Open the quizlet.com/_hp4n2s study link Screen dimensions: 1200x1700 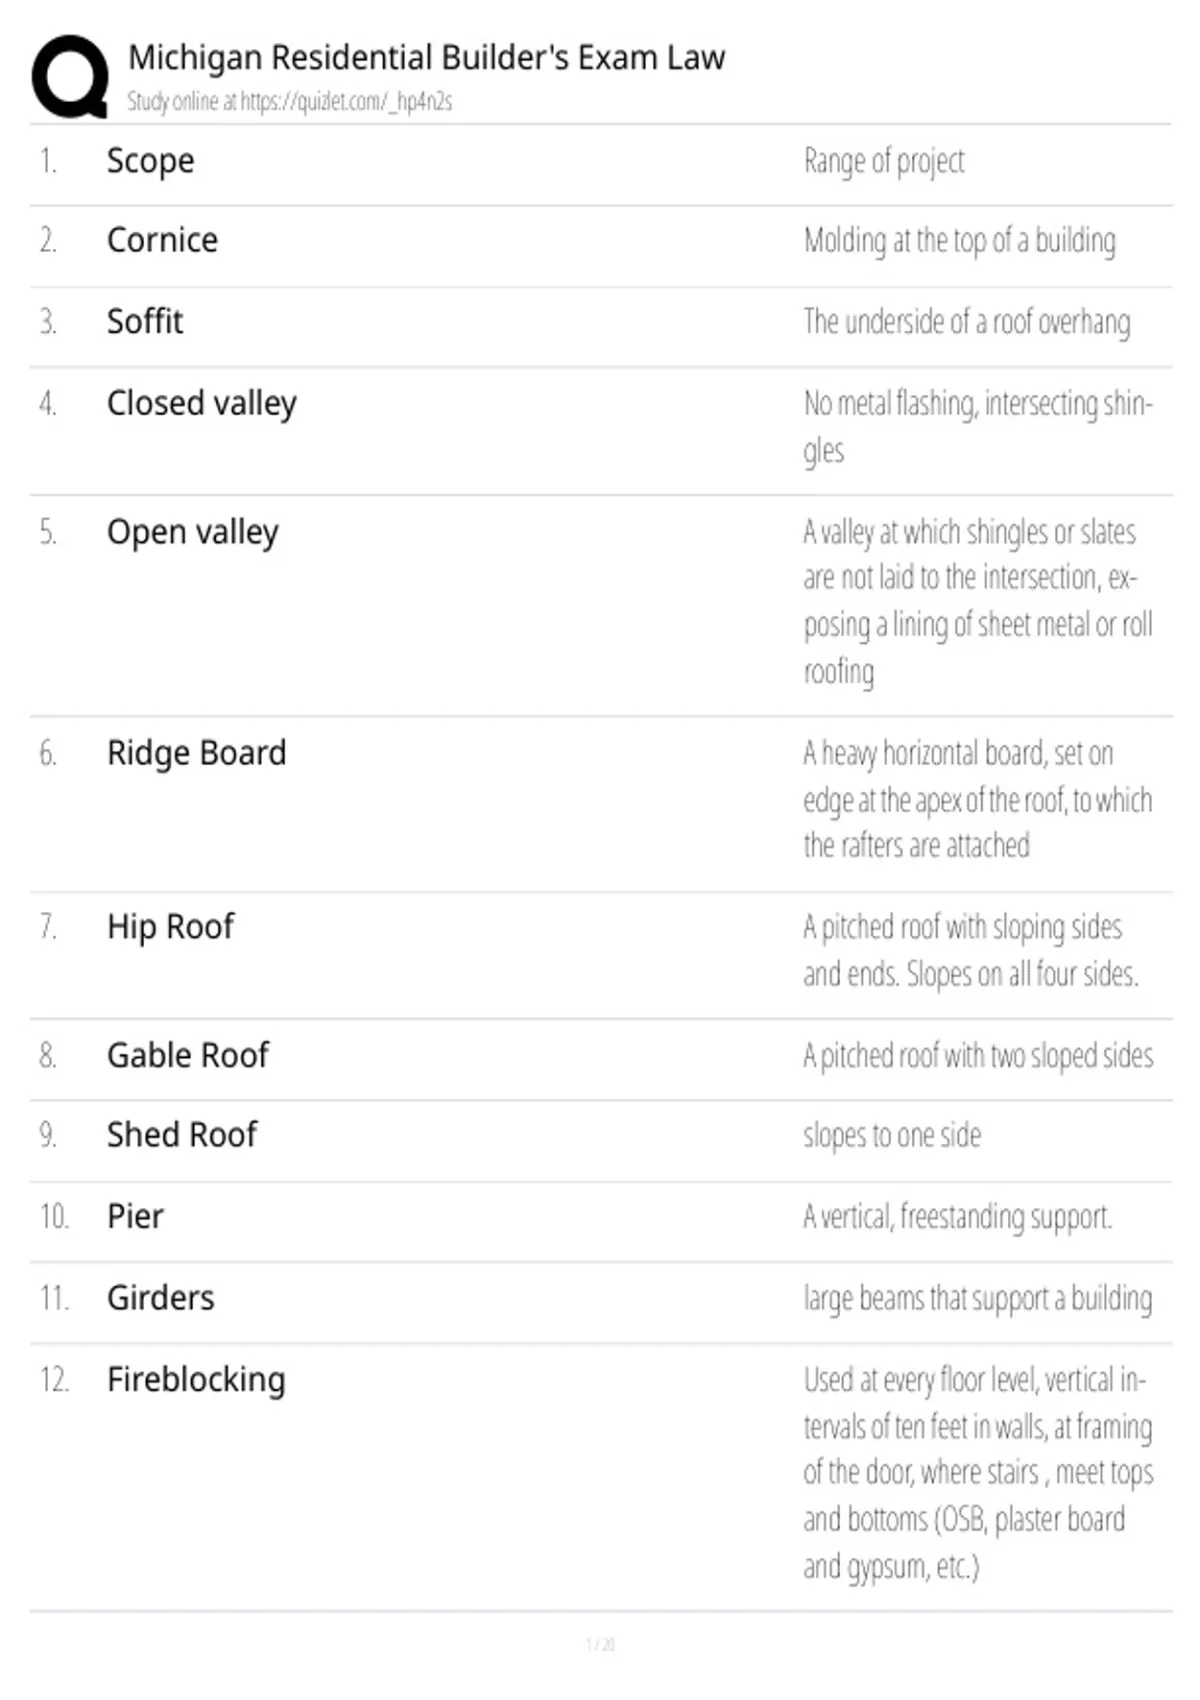(x=346, y=101)
